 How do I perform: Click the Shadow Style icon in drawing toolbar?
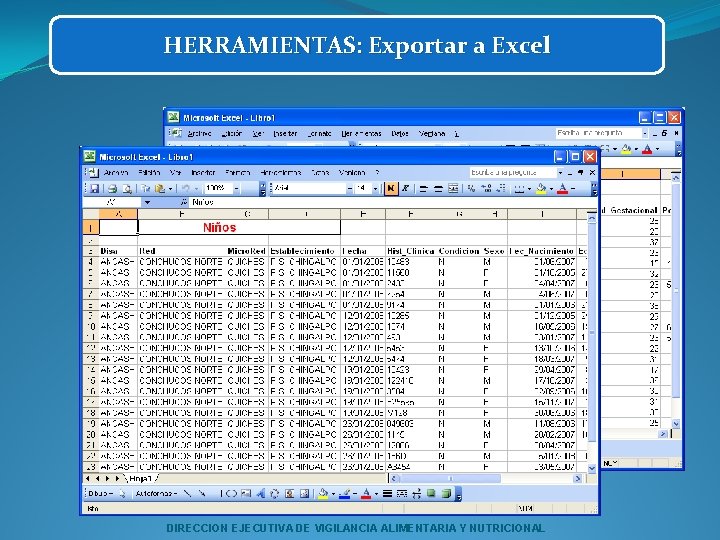click(431, 494)
